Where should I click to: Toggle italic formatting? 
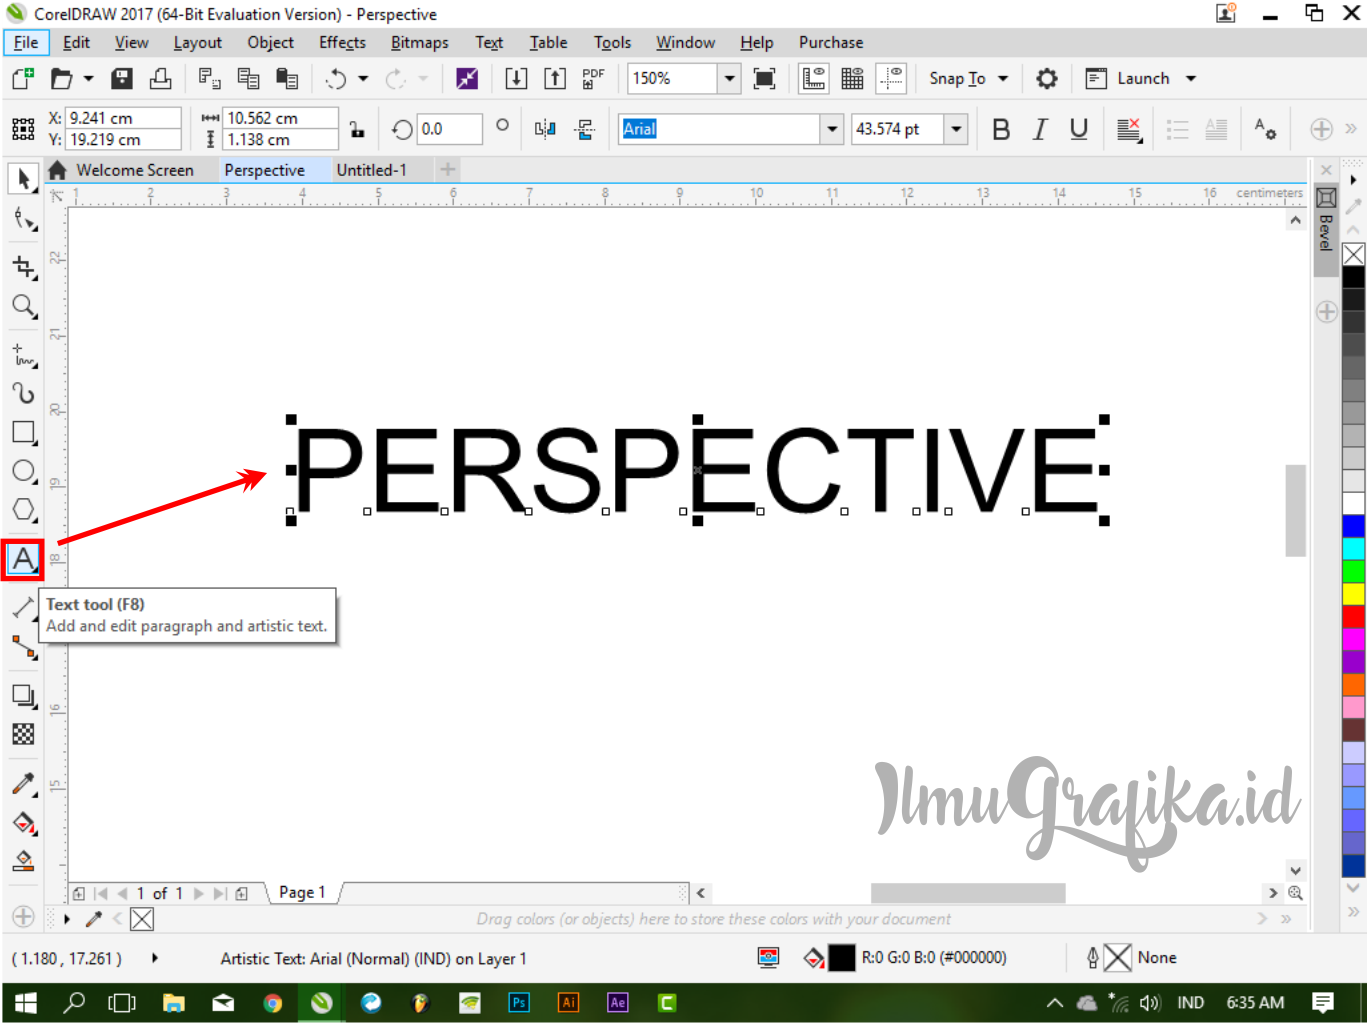coord(1039,128)
